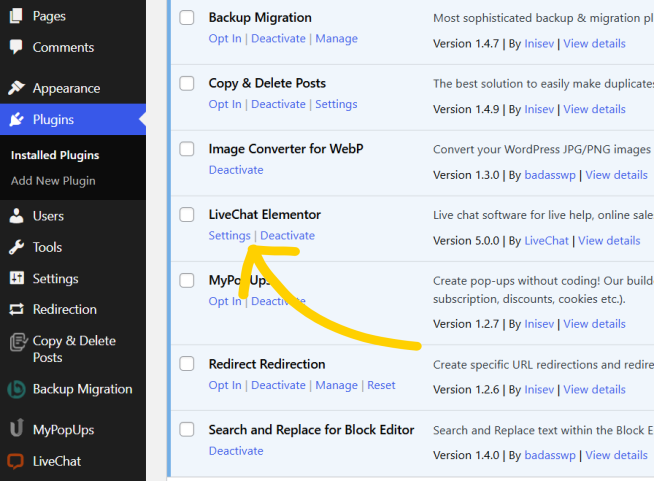Deactivate the Copy & Delete Posts plugin
Screen dimensions: 654x481
278,104
